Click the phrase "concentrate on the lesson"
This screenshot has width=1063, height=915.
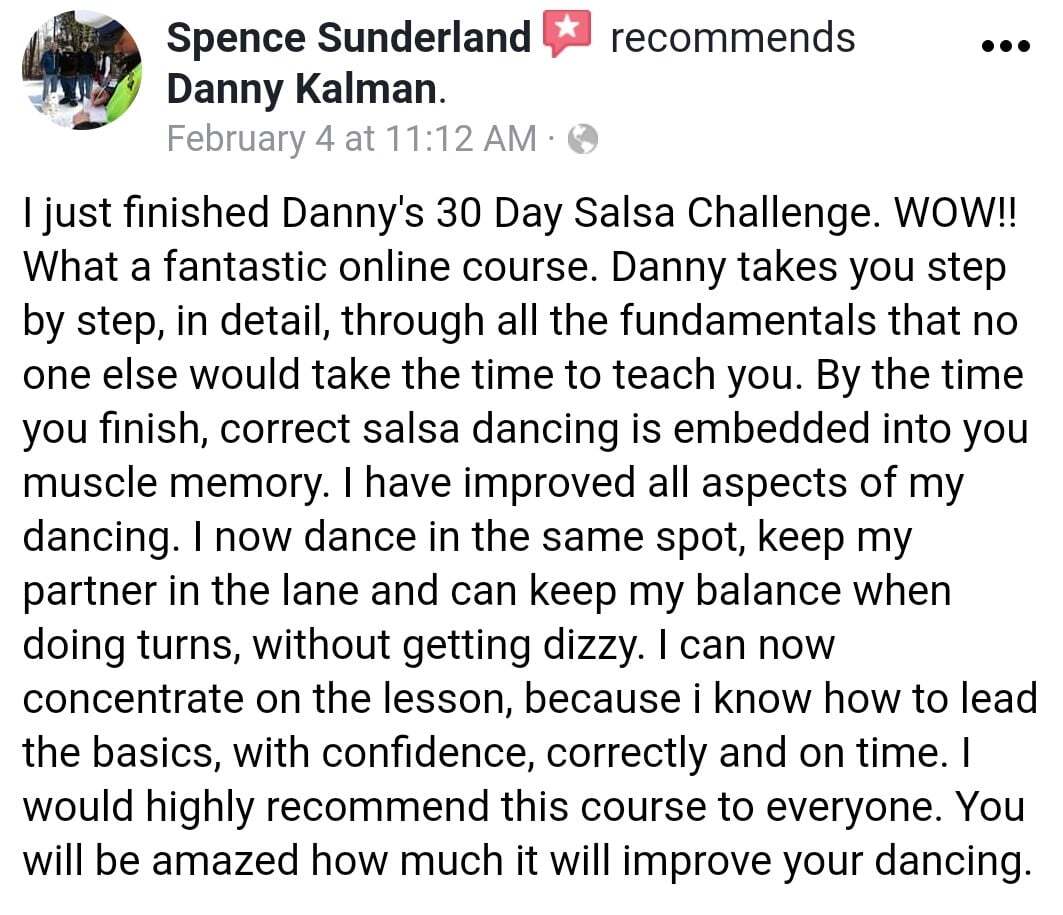pyautogui.click(x=266, y=699)
